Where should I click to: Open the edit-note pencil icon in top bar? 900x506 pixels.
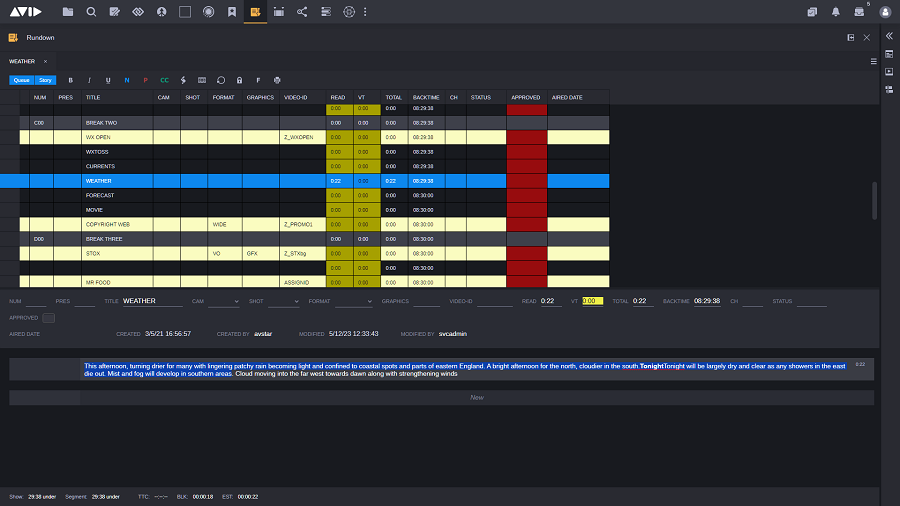point(115,11)
